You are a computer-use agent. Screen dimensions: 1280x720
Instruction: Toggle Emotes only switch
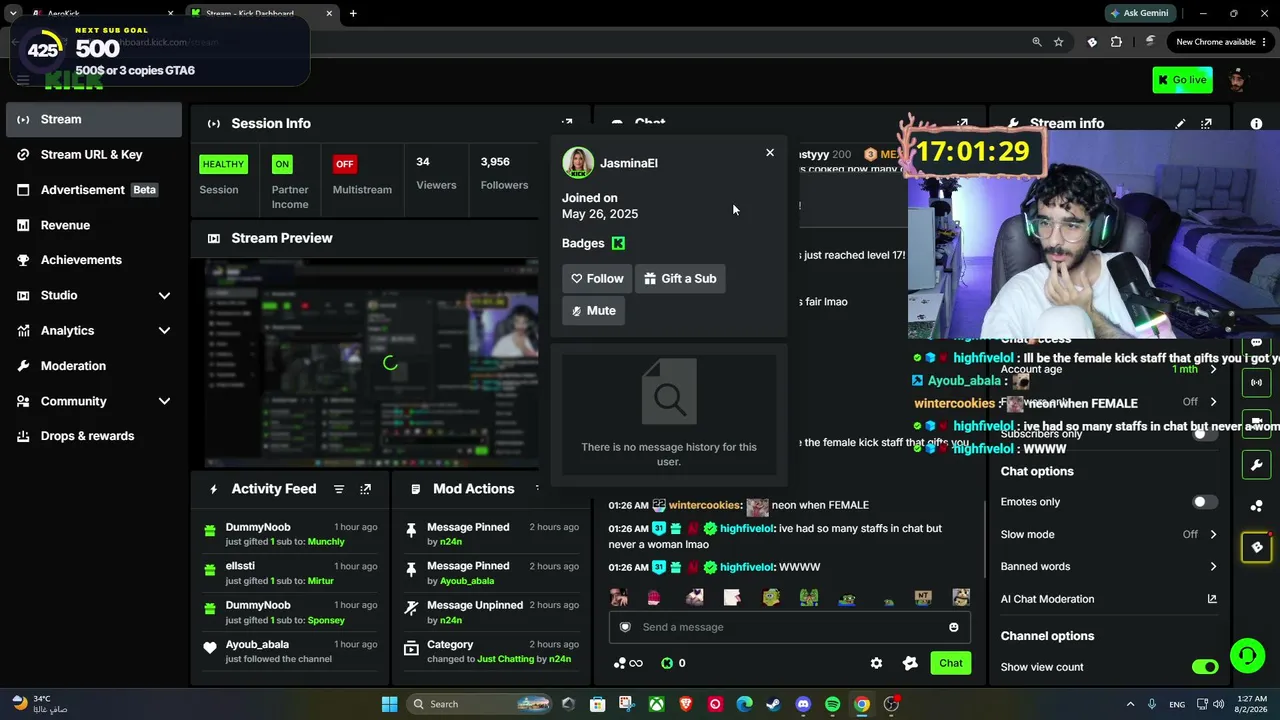(x=1205, y=502)
